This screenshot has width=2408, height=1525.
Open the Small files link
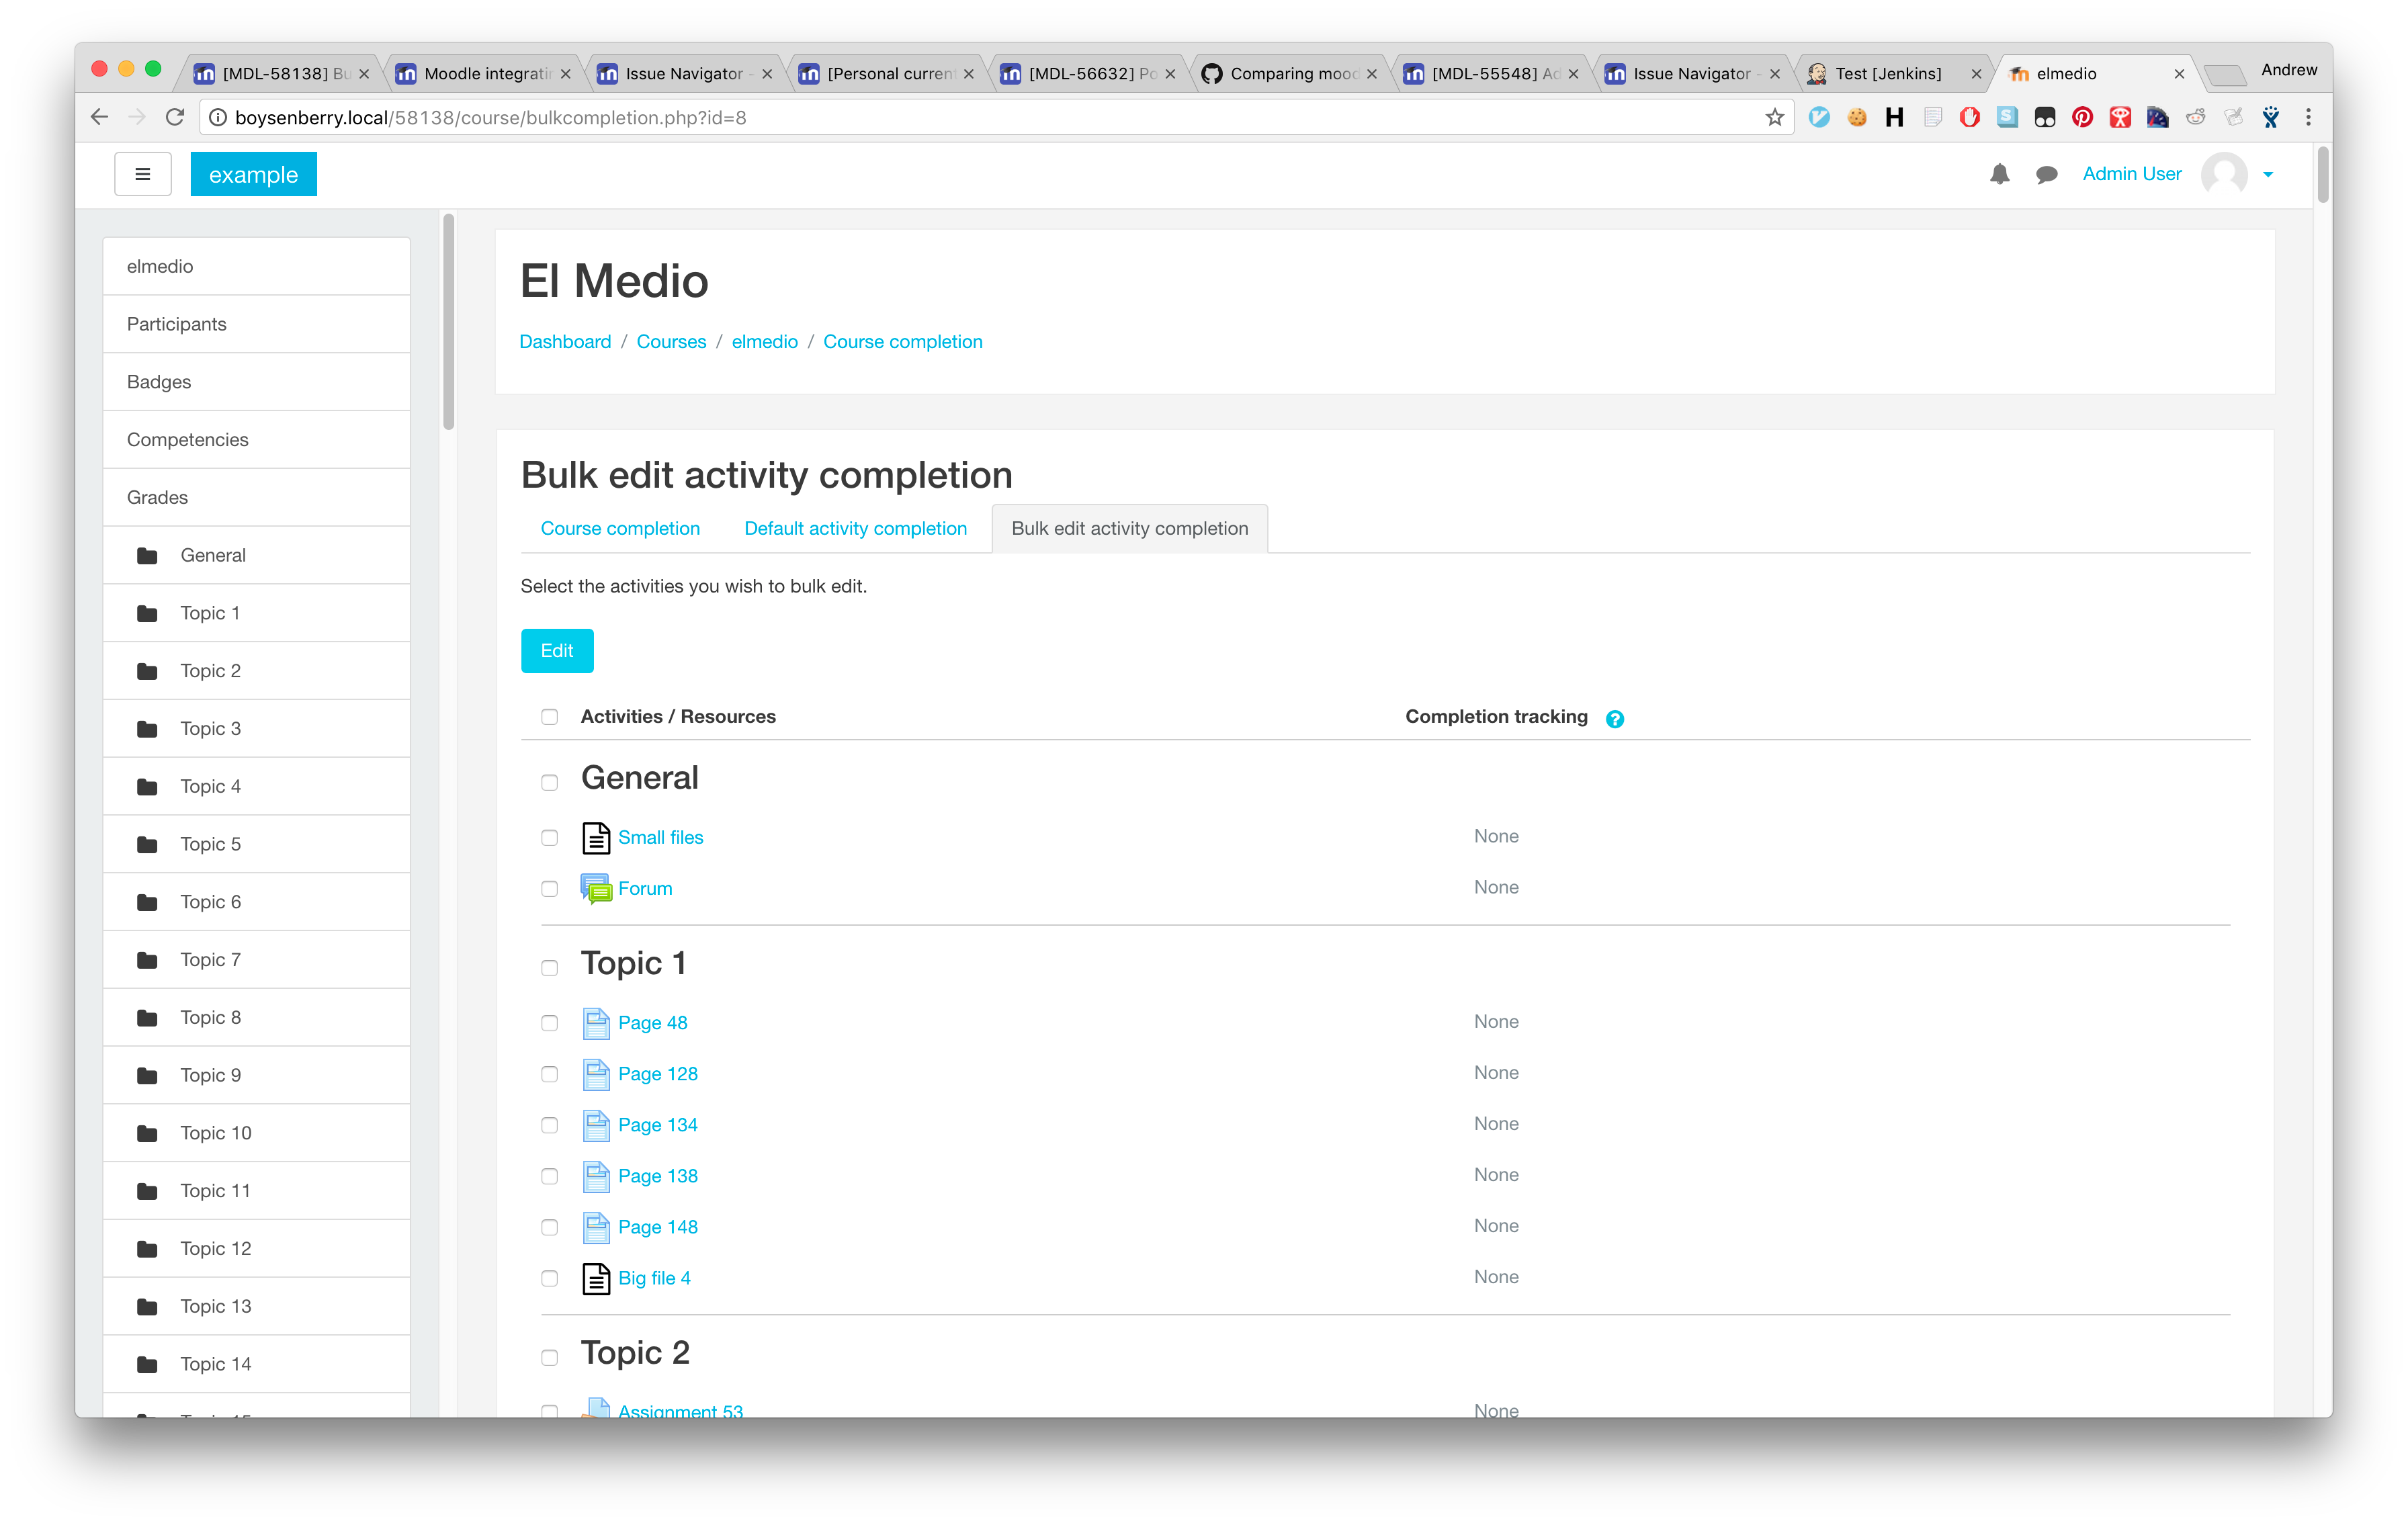(x=660, y=837)
